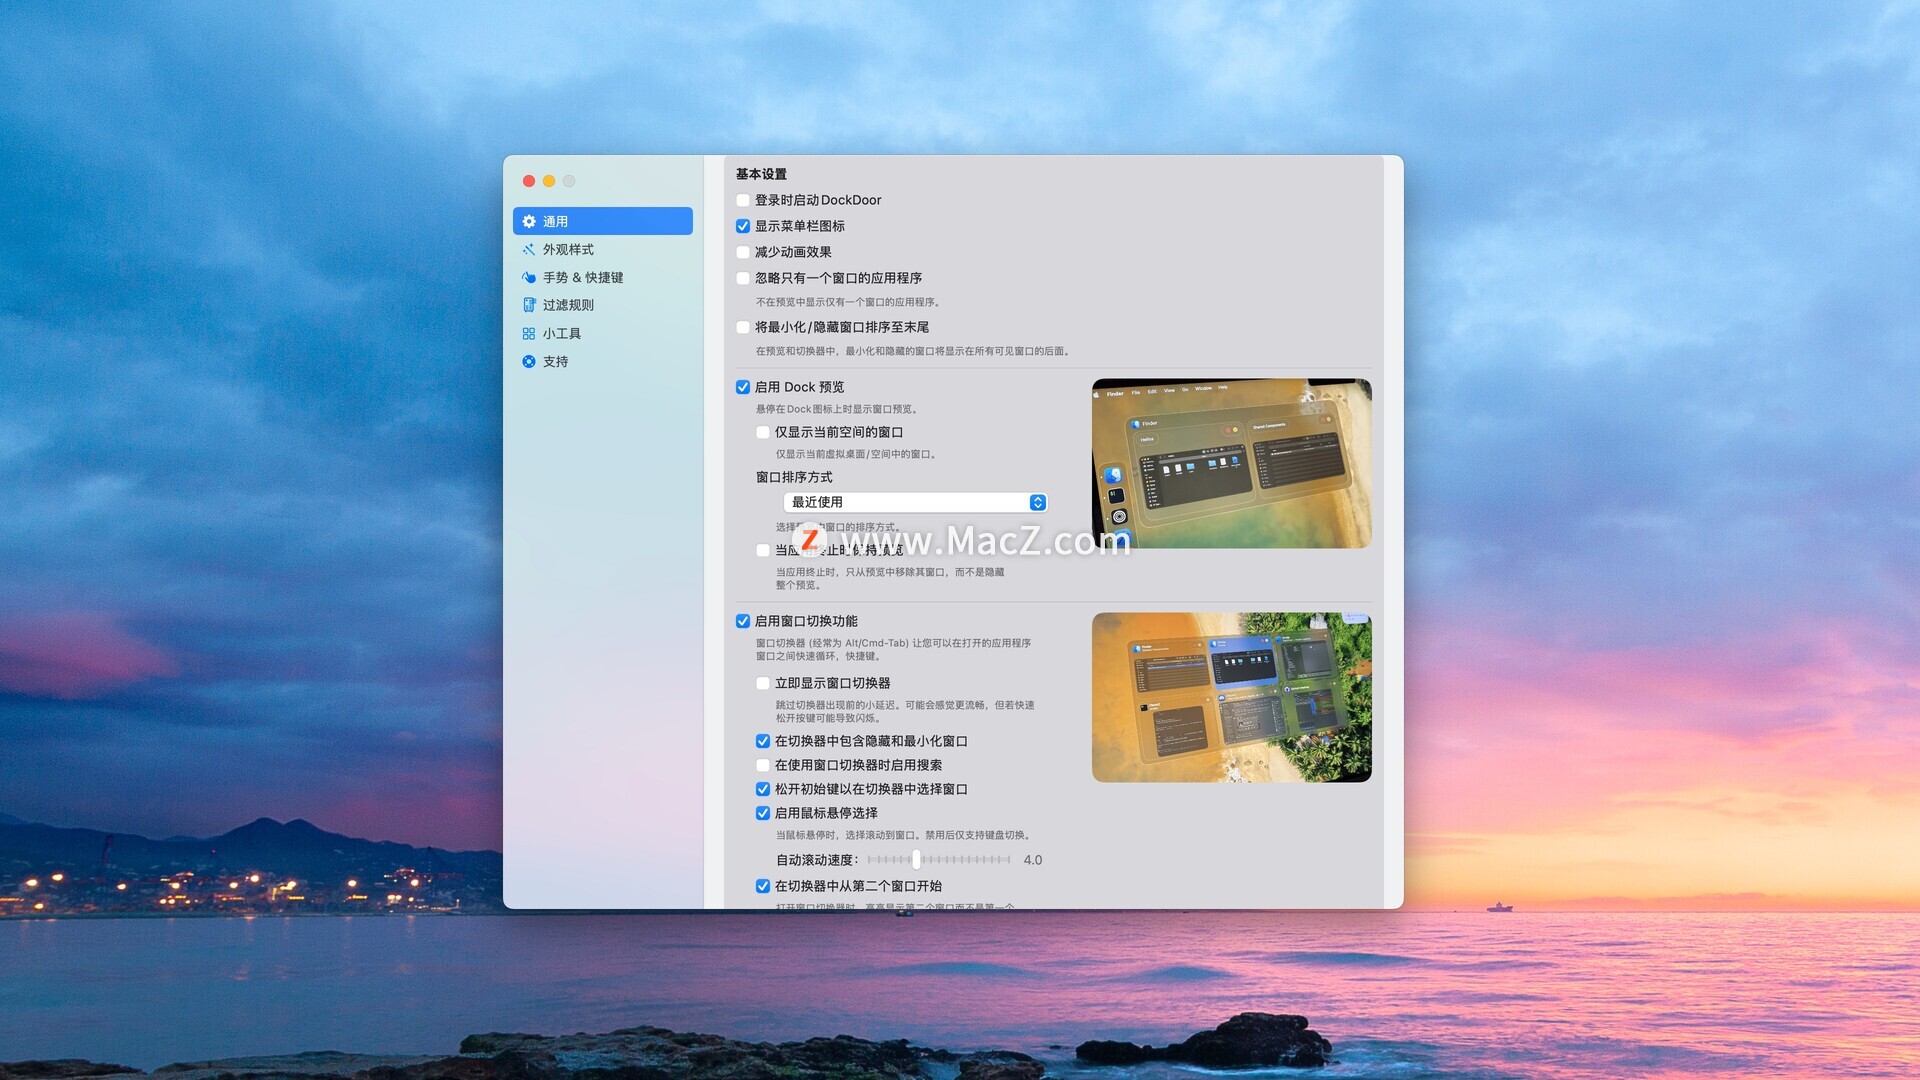The width and height of the screenshot is (1920, 1080).
Task: Click the filter icon beside 过滤规则
Action: pyautogui.click(x=529, y=305)
